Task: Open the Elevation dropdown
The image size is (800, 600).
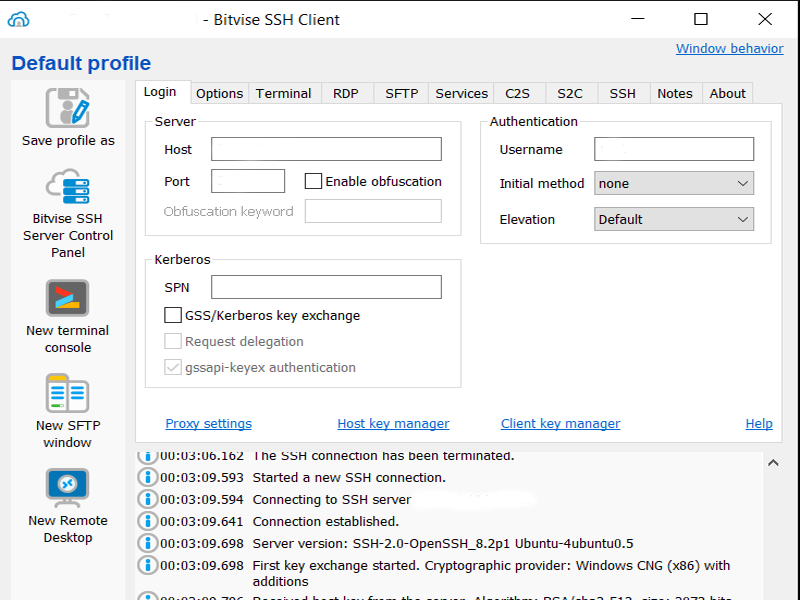Action: point(673,219)
